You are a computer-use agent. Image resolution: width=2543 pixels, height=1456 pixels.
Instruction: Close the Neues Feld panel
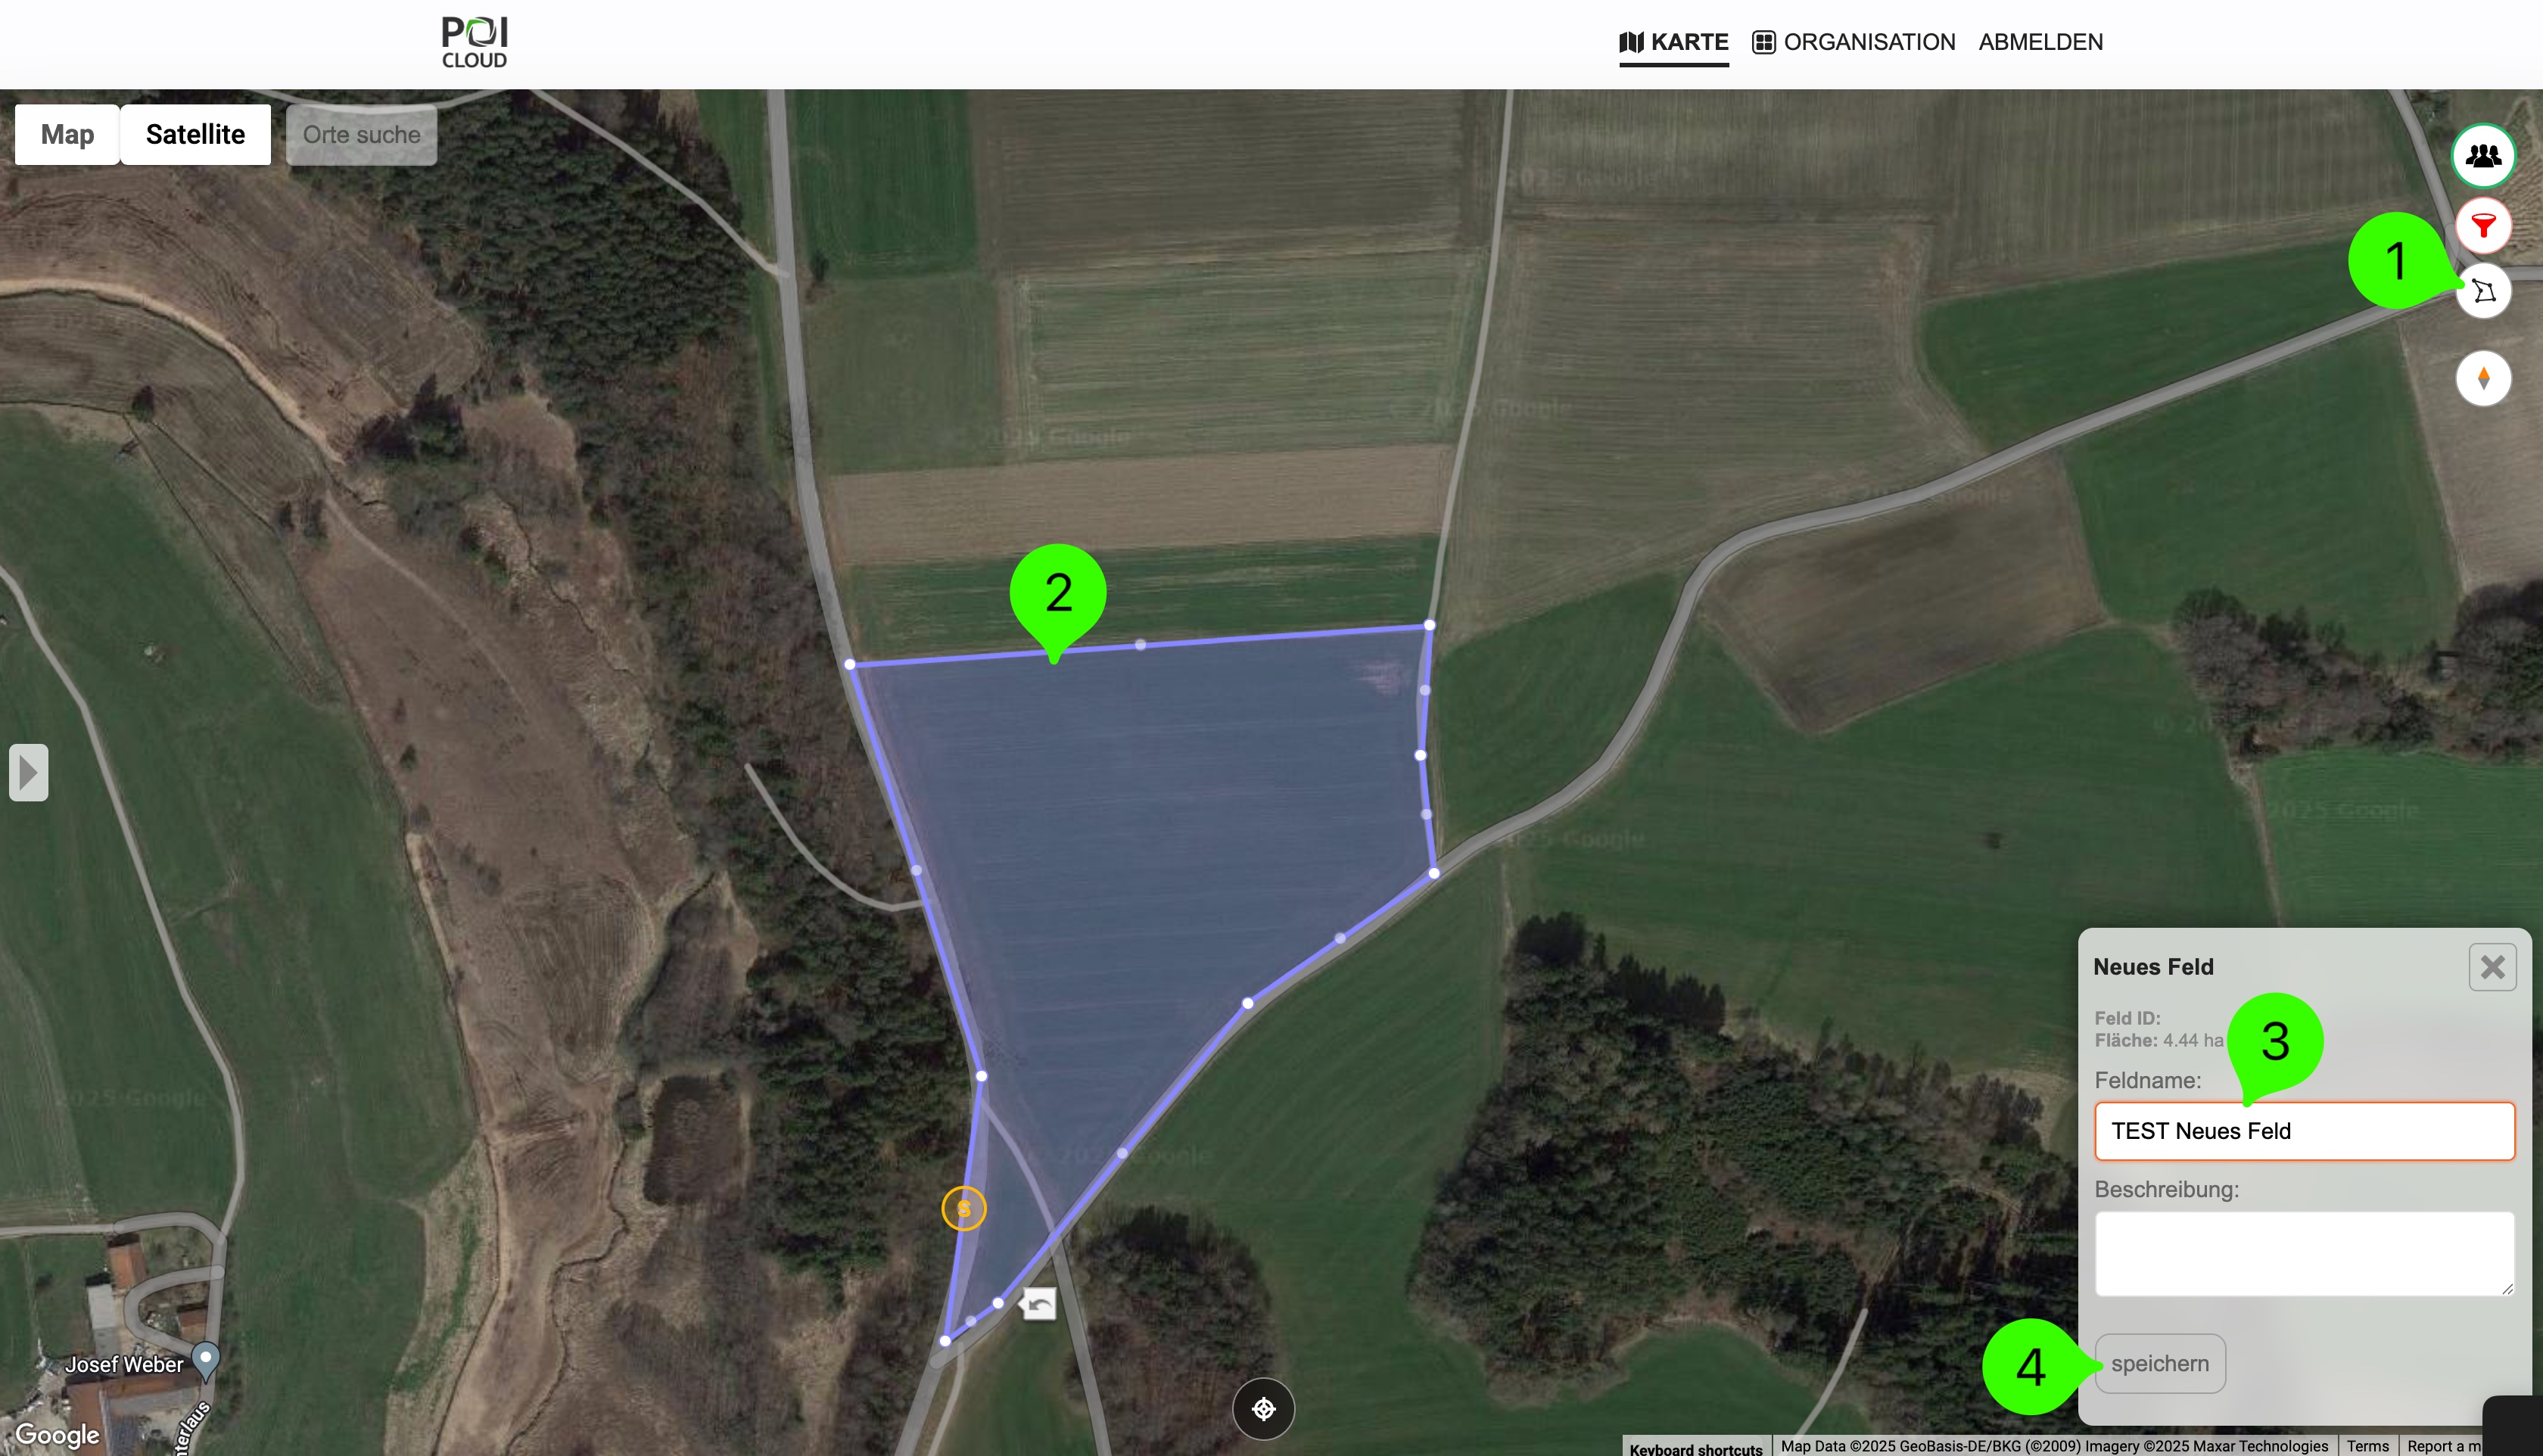pyautogui.click(x=2493, y=967)
